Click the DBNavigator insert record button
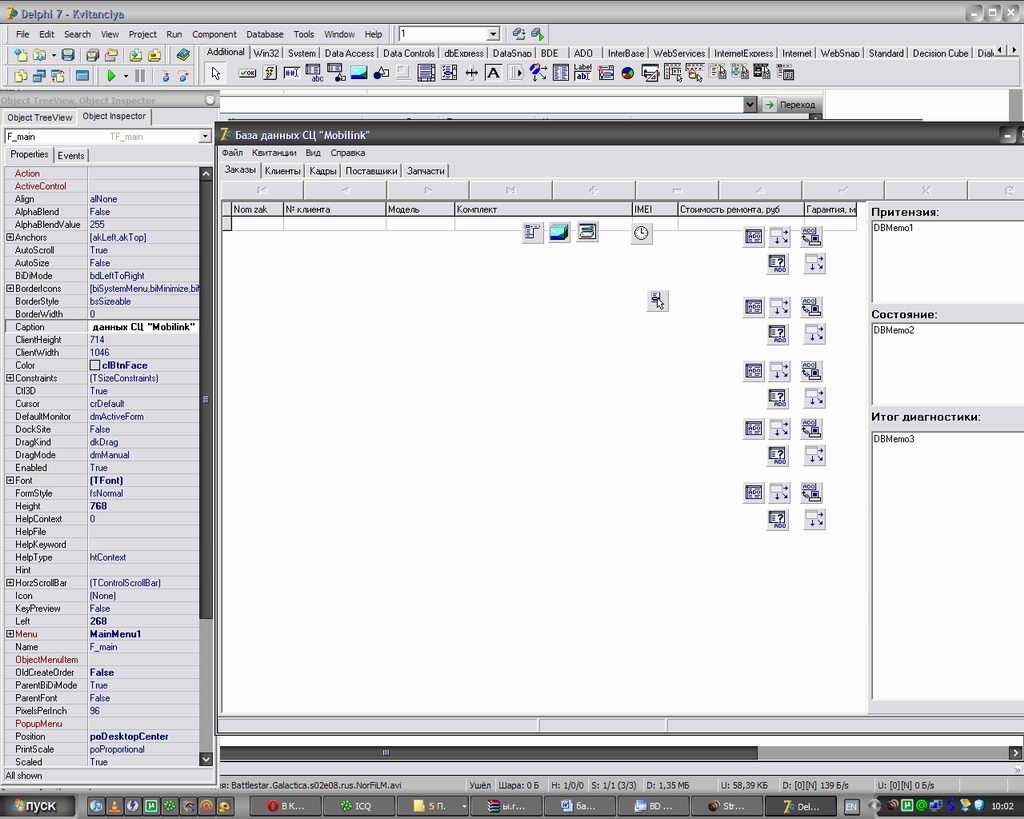 [594, 190]
